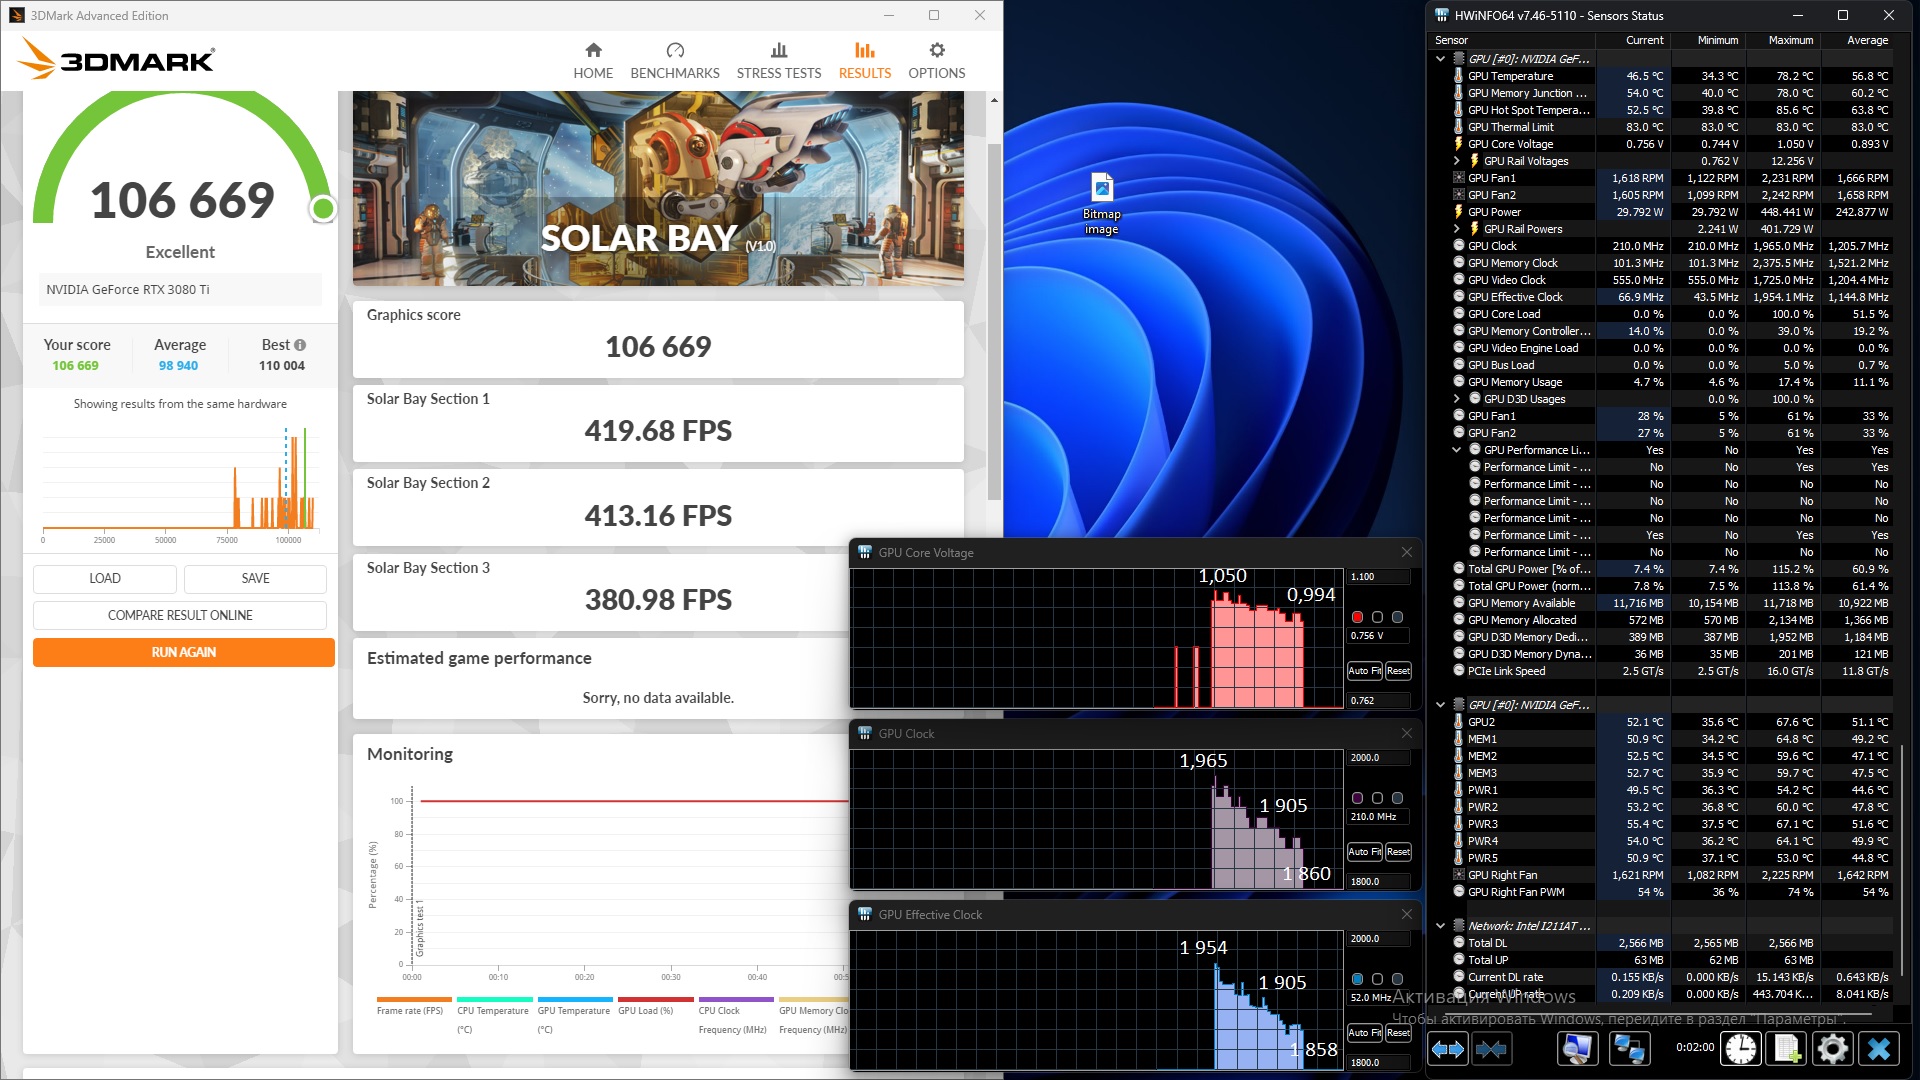1920x1080 pixels.
Task: Open the STRESS TESTS tab
Action: (x=778, y=60)
